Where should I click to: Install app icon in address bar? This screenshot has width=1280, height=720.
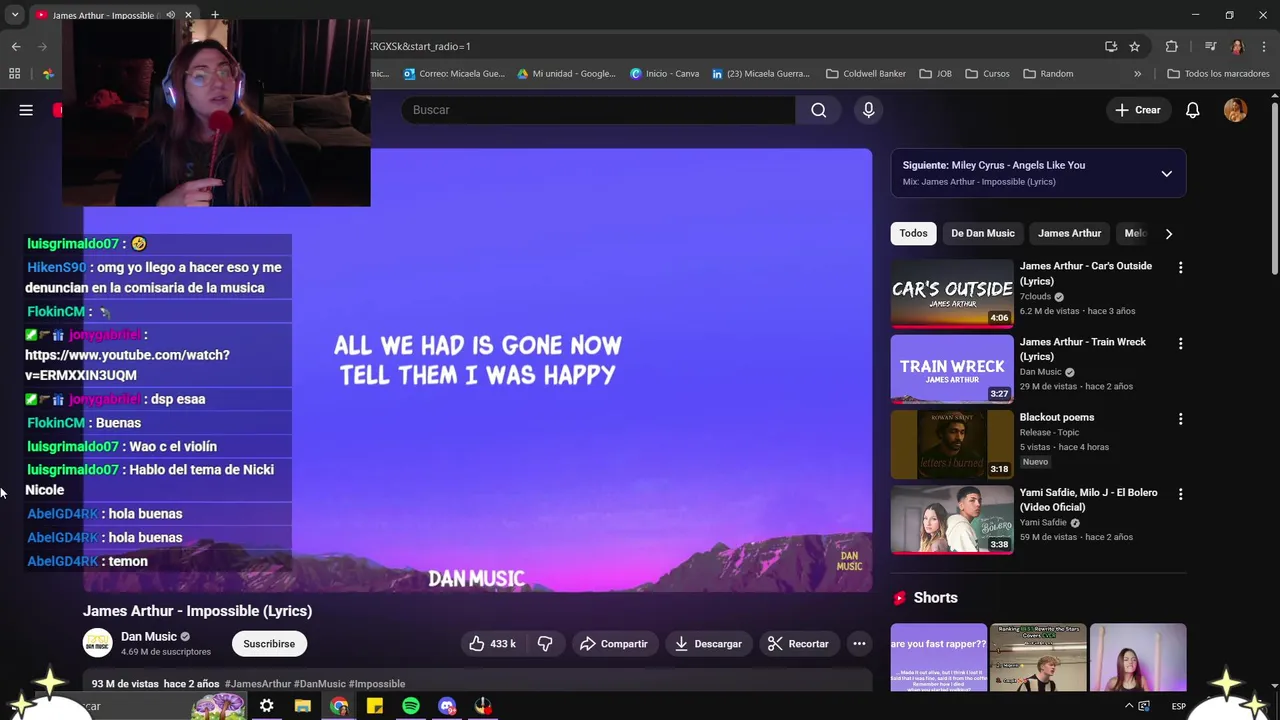coord(1111,46)
